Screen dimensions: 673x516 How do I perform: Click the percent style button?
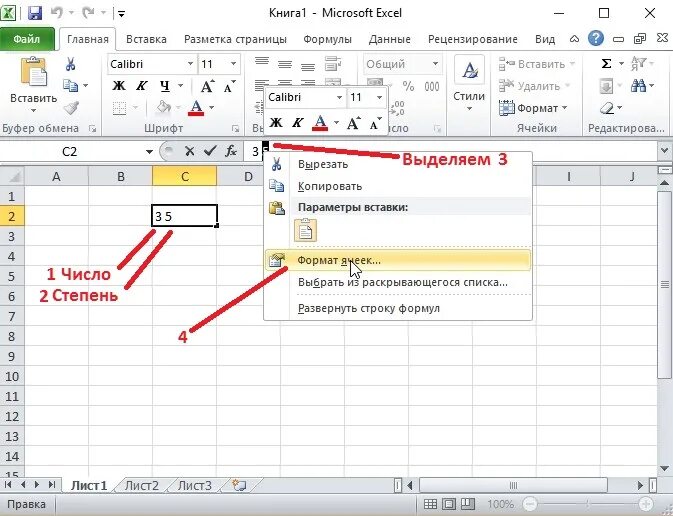409,86
